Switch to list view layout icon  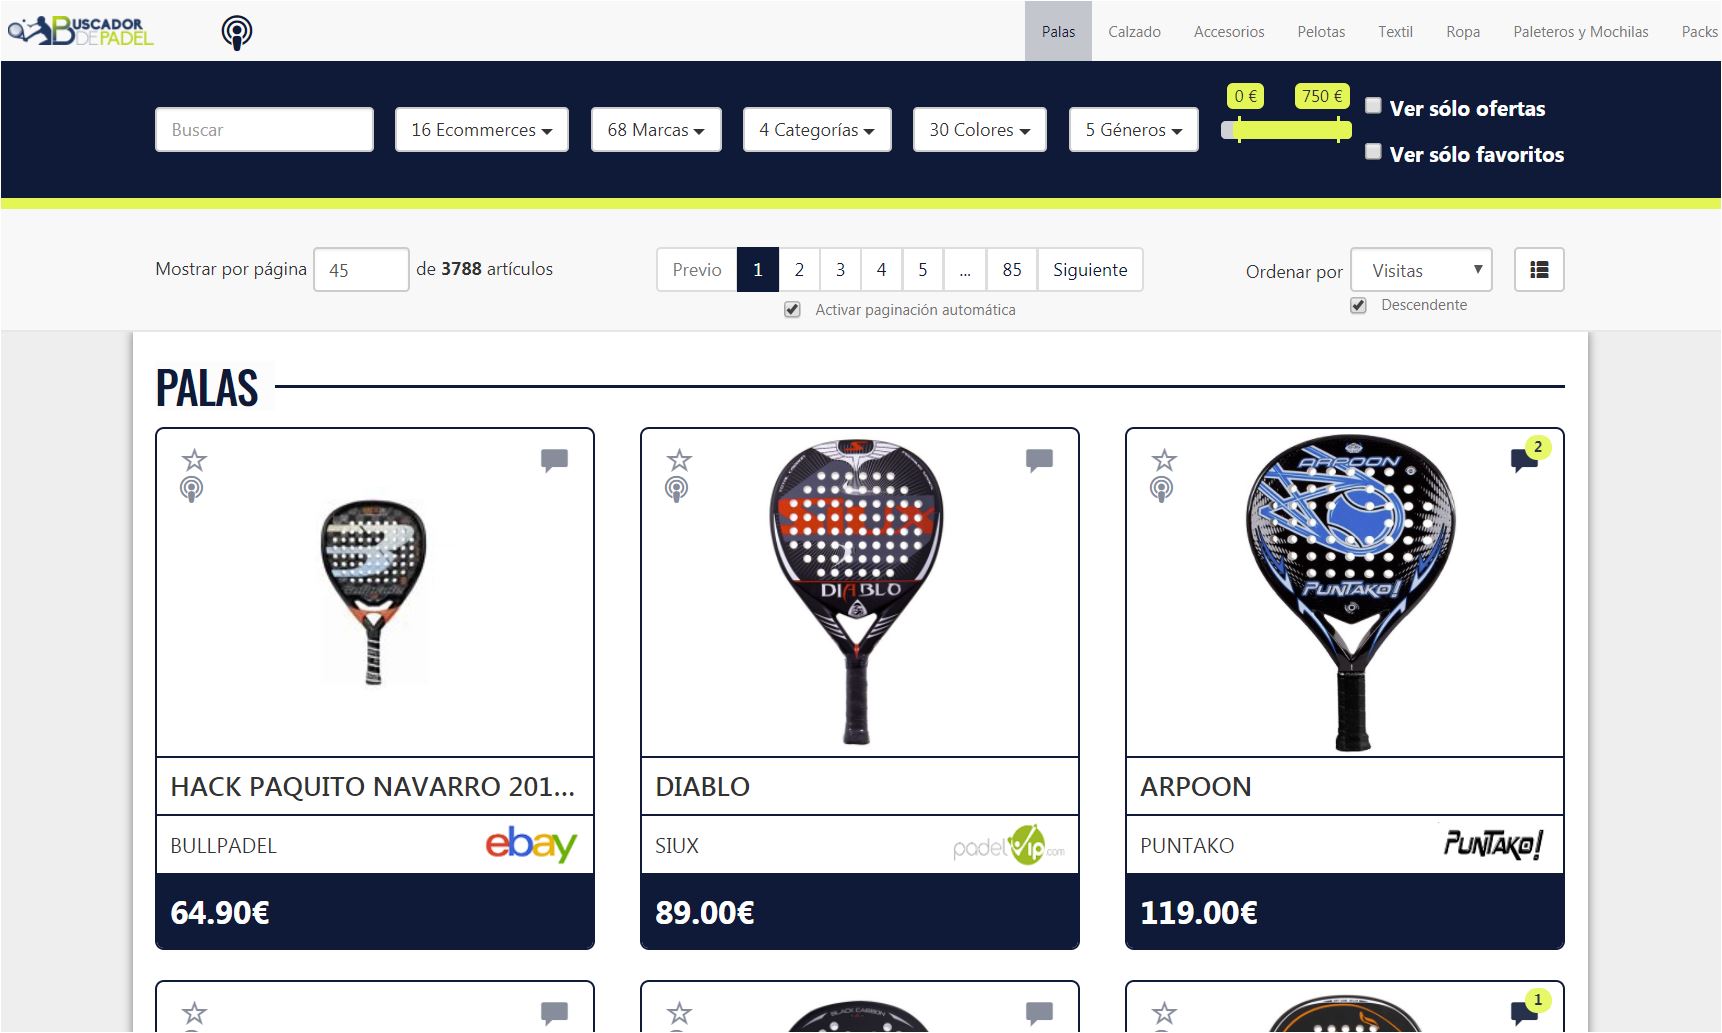click(1539, 270)
